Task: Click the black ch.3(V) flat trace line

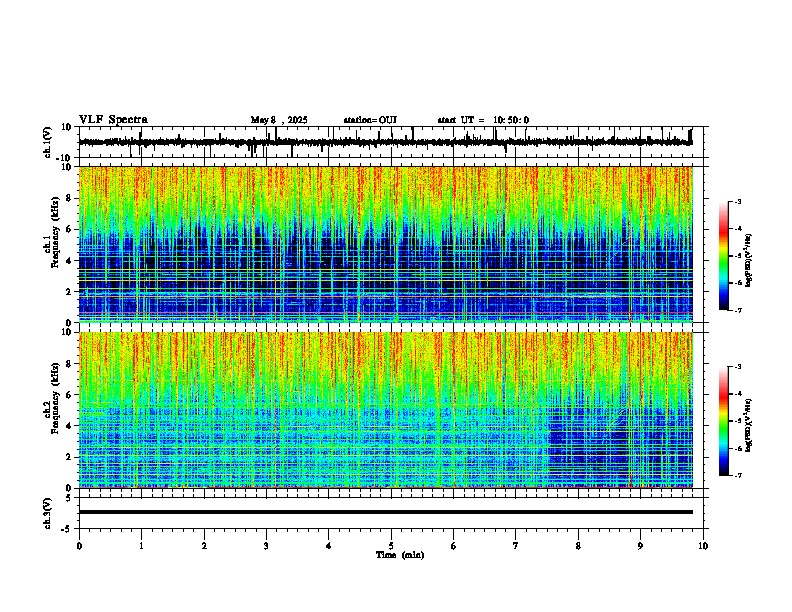Action: (x=386, y=512)
